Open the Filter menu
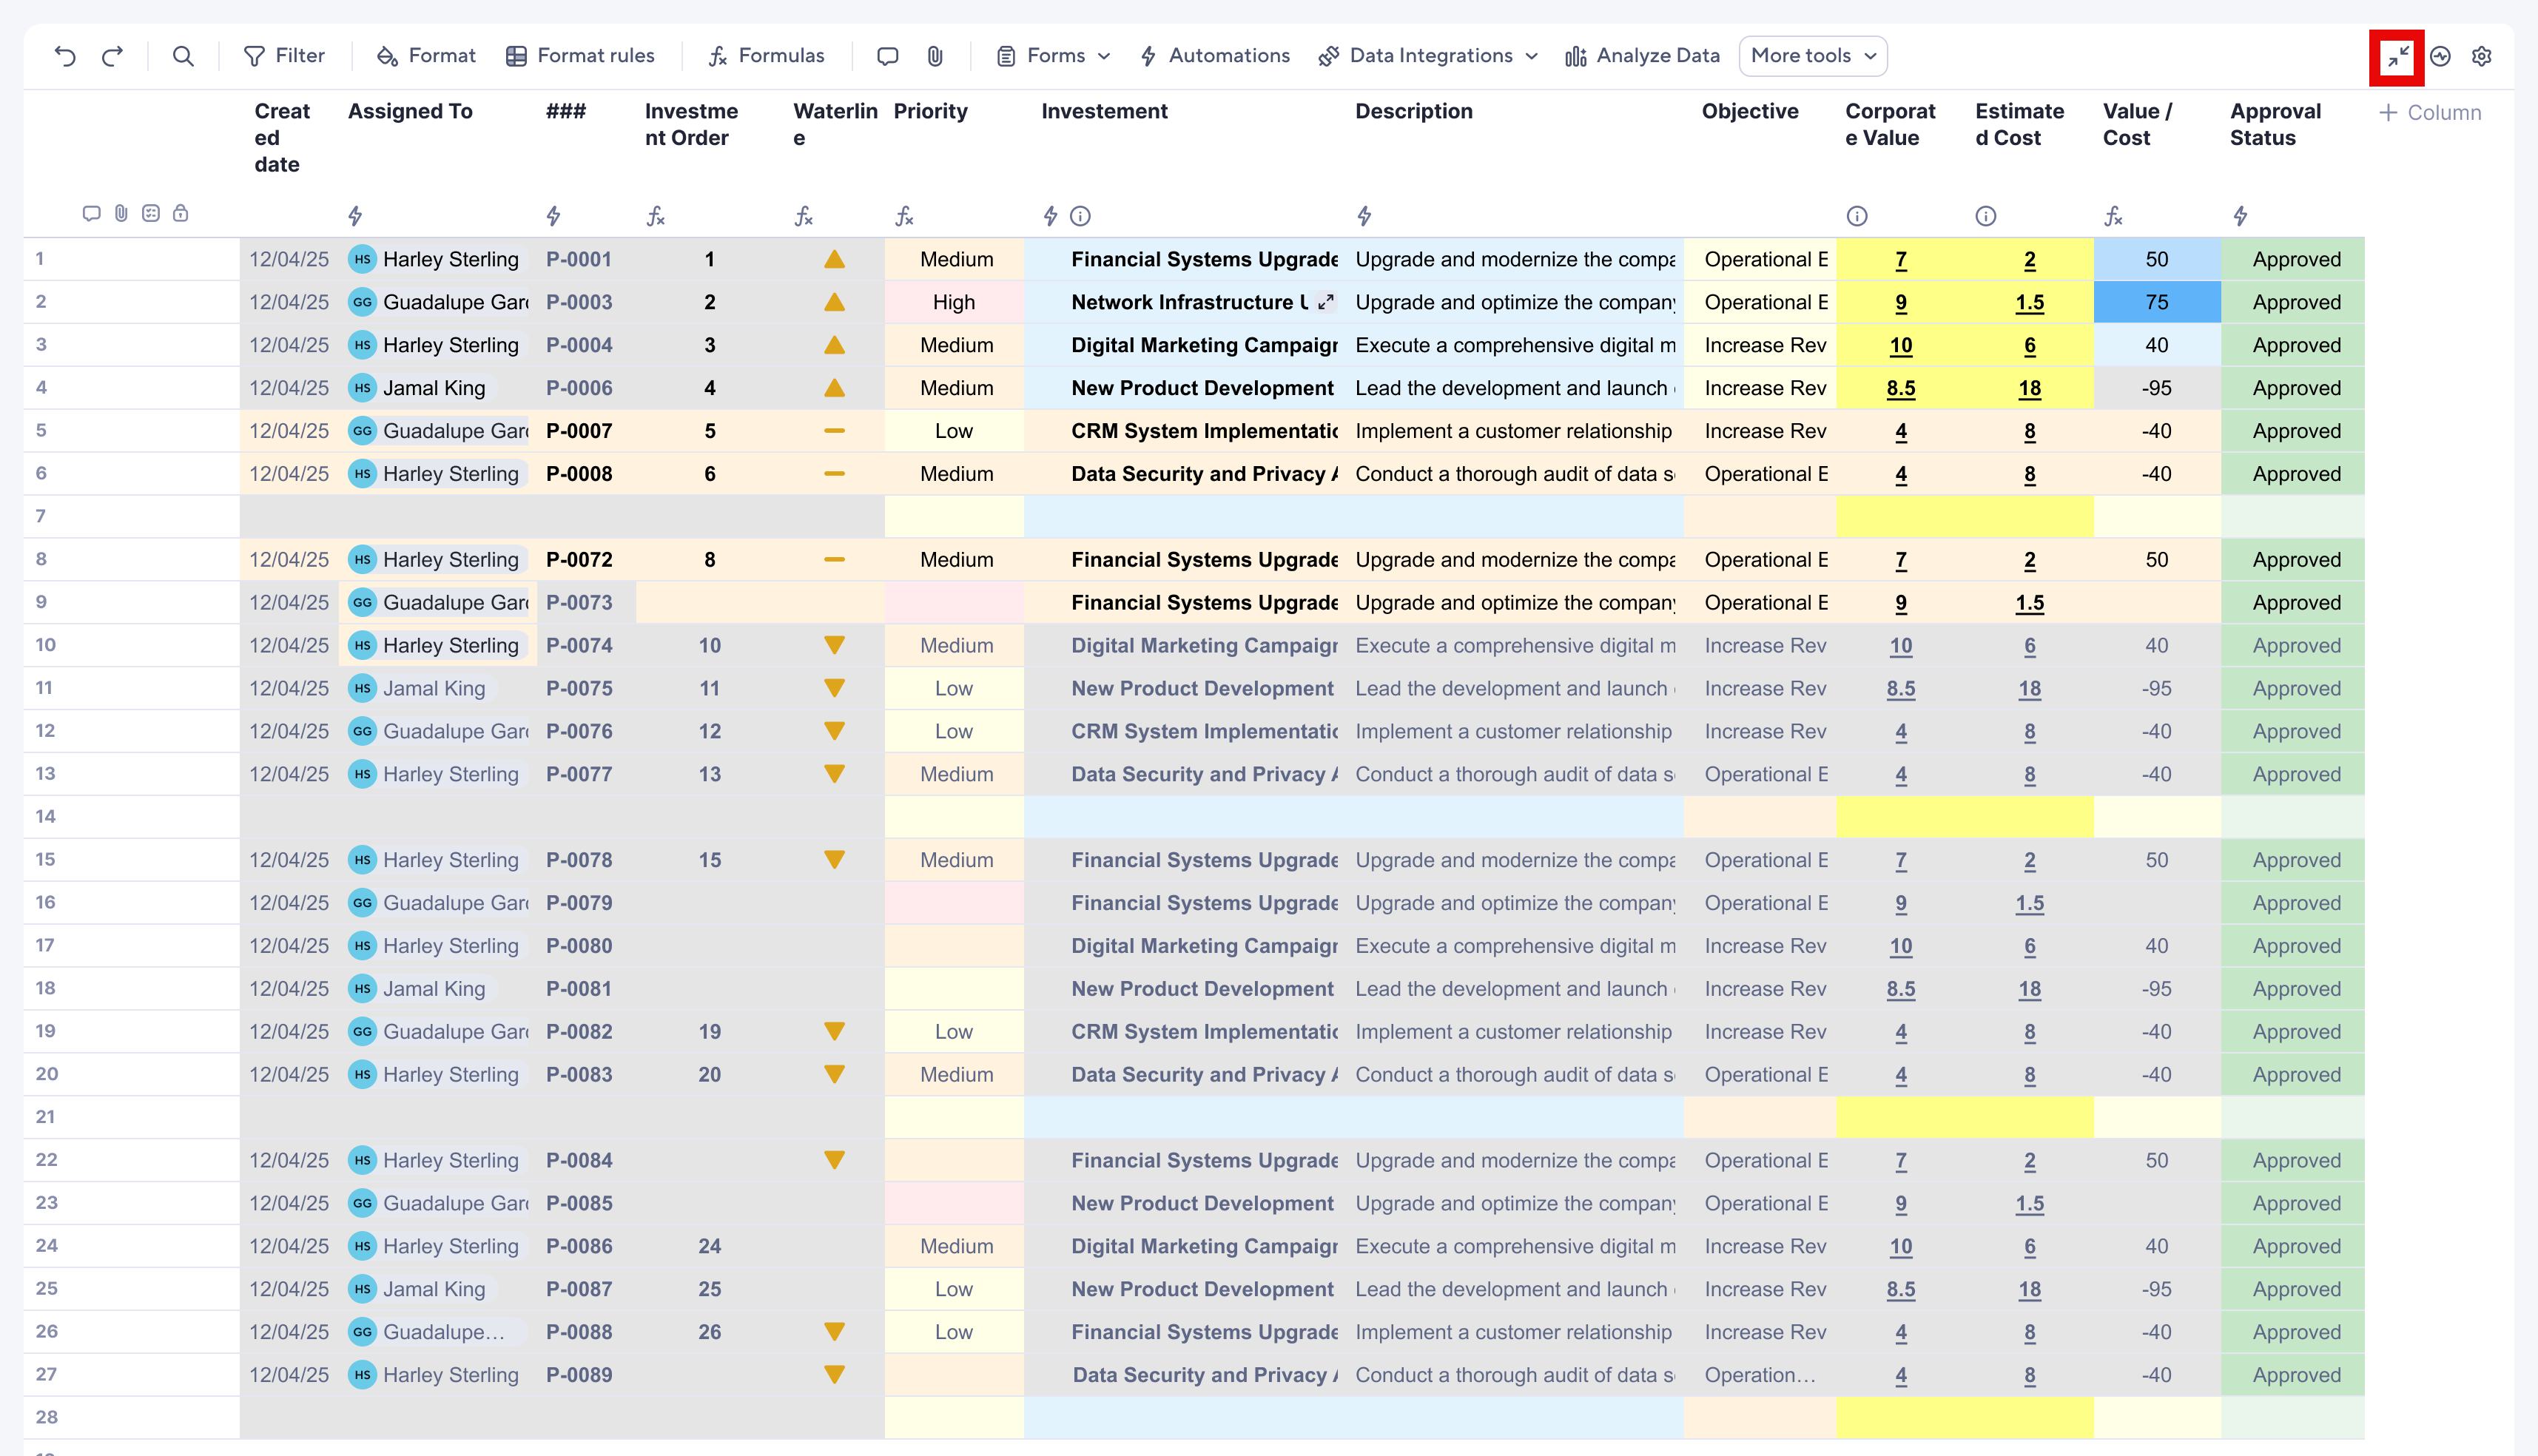The width and height of the screenshot is (2538, 1456). [x=285, y=56]
